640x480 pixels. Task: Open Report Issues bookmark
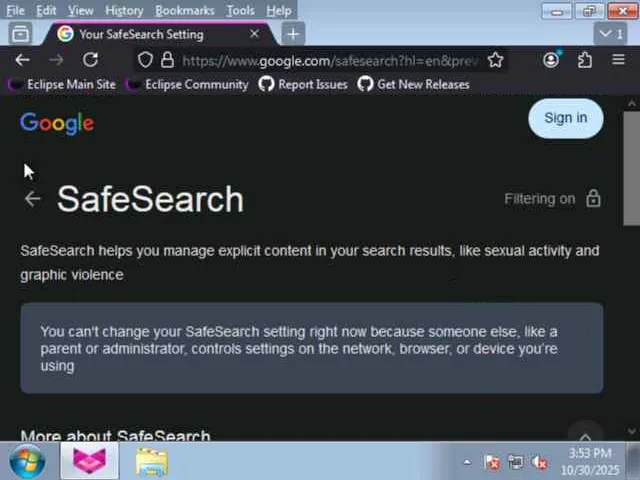pos(303,84)
